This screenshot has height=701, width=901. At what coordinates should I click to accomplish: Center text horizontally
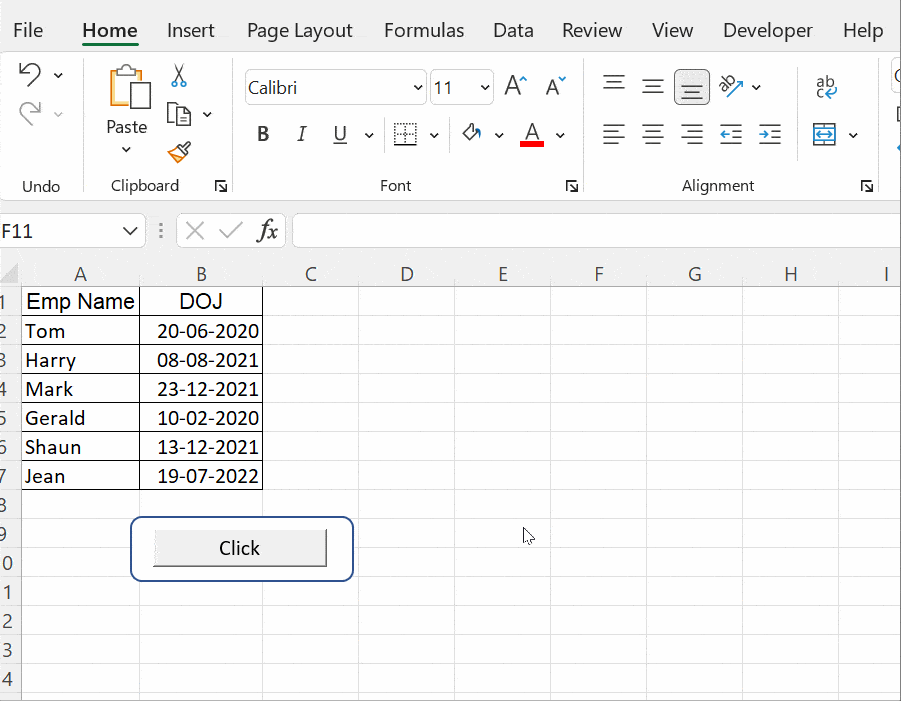pos(653,134)
